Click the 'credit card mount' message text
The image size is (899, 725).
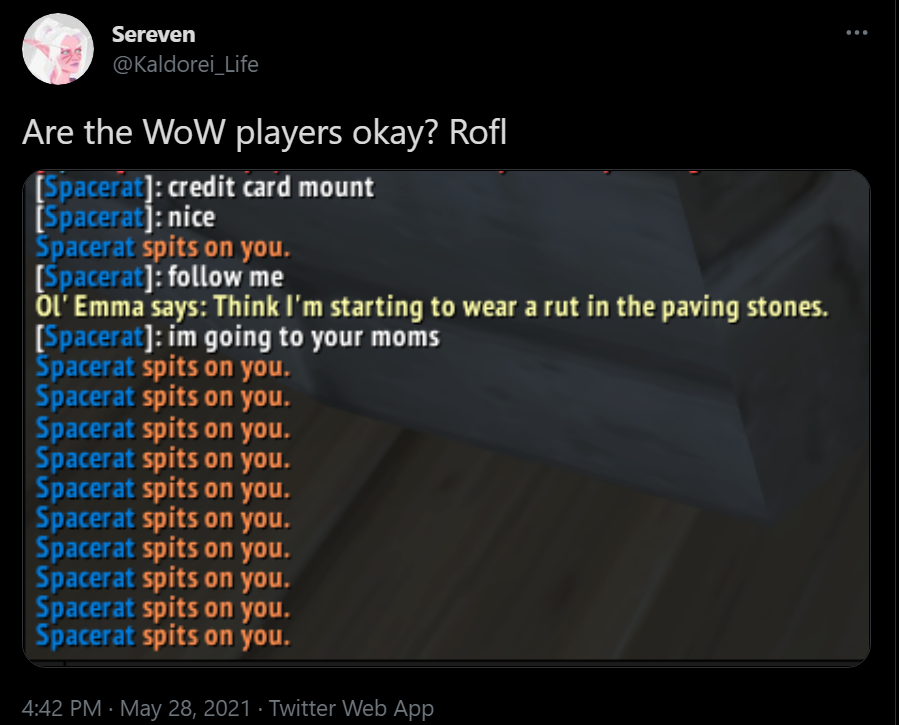[x=271, y=187]
